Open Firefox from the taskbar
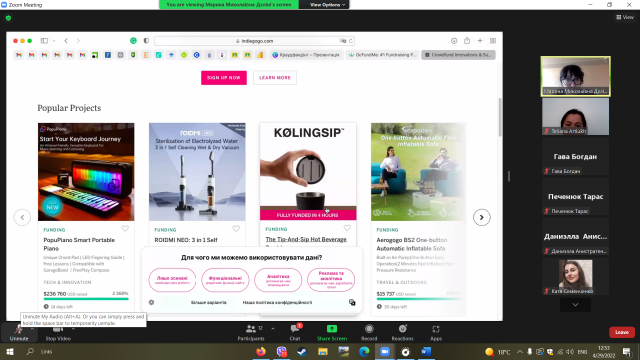 (x=261, y=351)
